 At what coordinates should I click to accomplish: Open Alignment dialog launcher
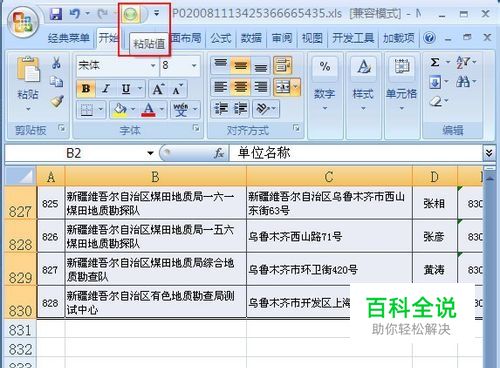click(x=296, y=128)
